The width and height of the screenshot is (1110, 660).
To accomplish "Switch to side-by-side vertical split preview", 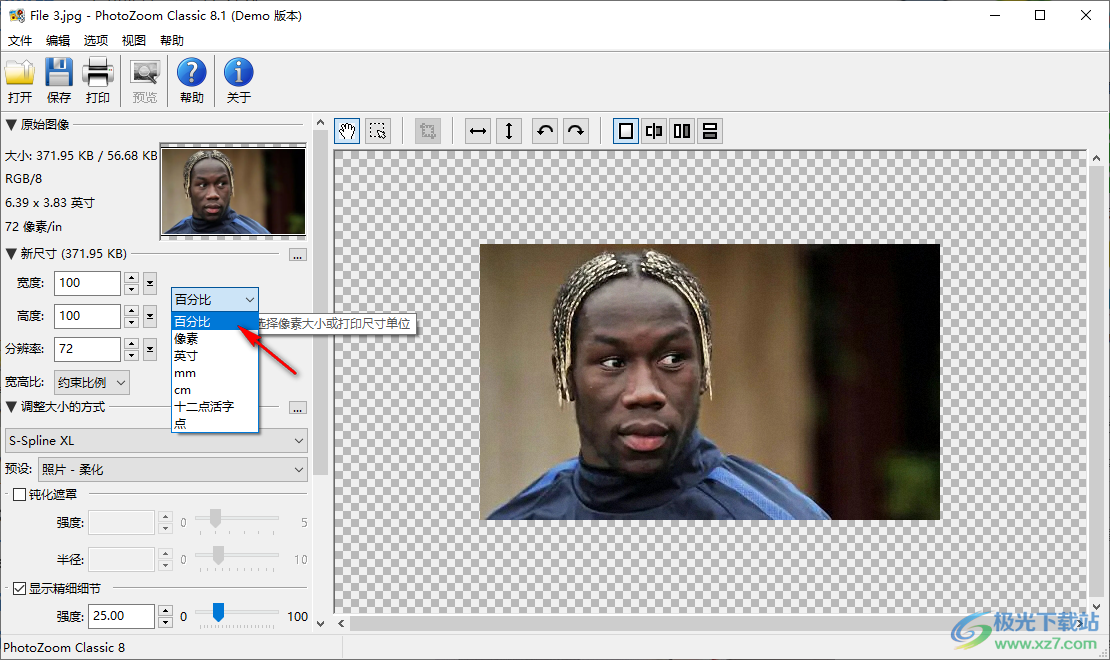I will 682,131.
